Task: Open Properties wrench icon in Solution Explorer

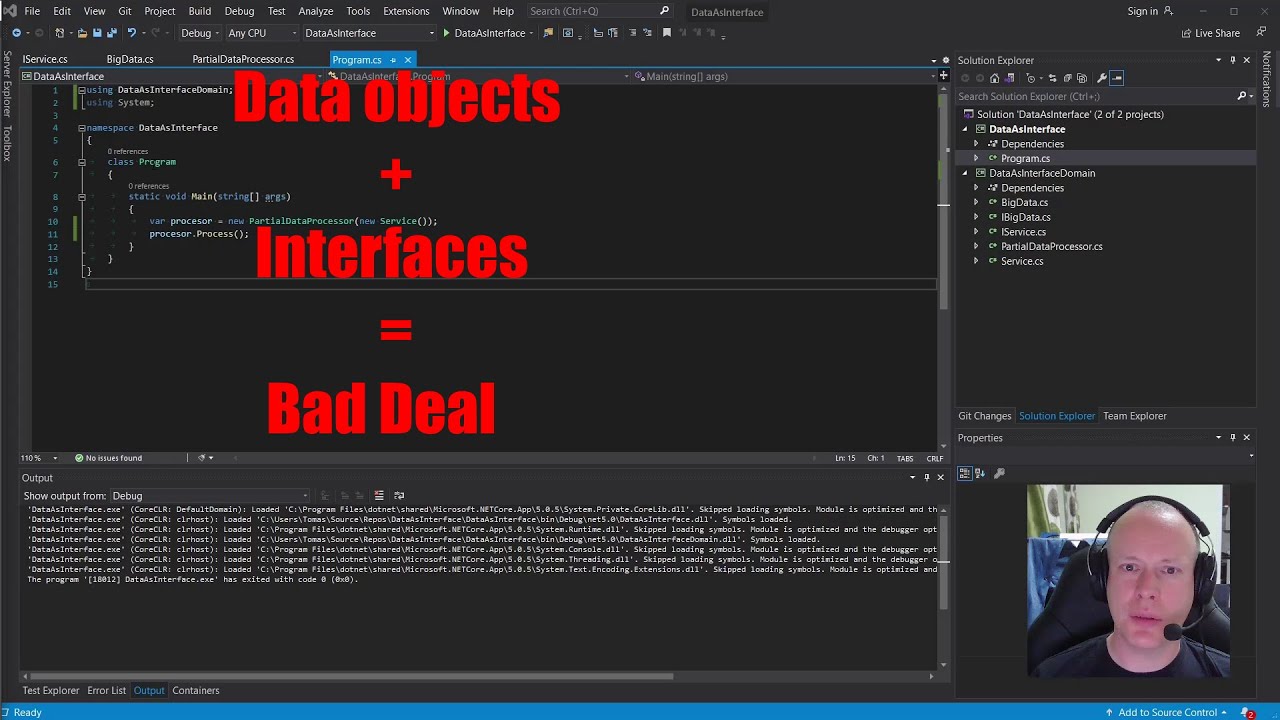Action: point(1102,78)
